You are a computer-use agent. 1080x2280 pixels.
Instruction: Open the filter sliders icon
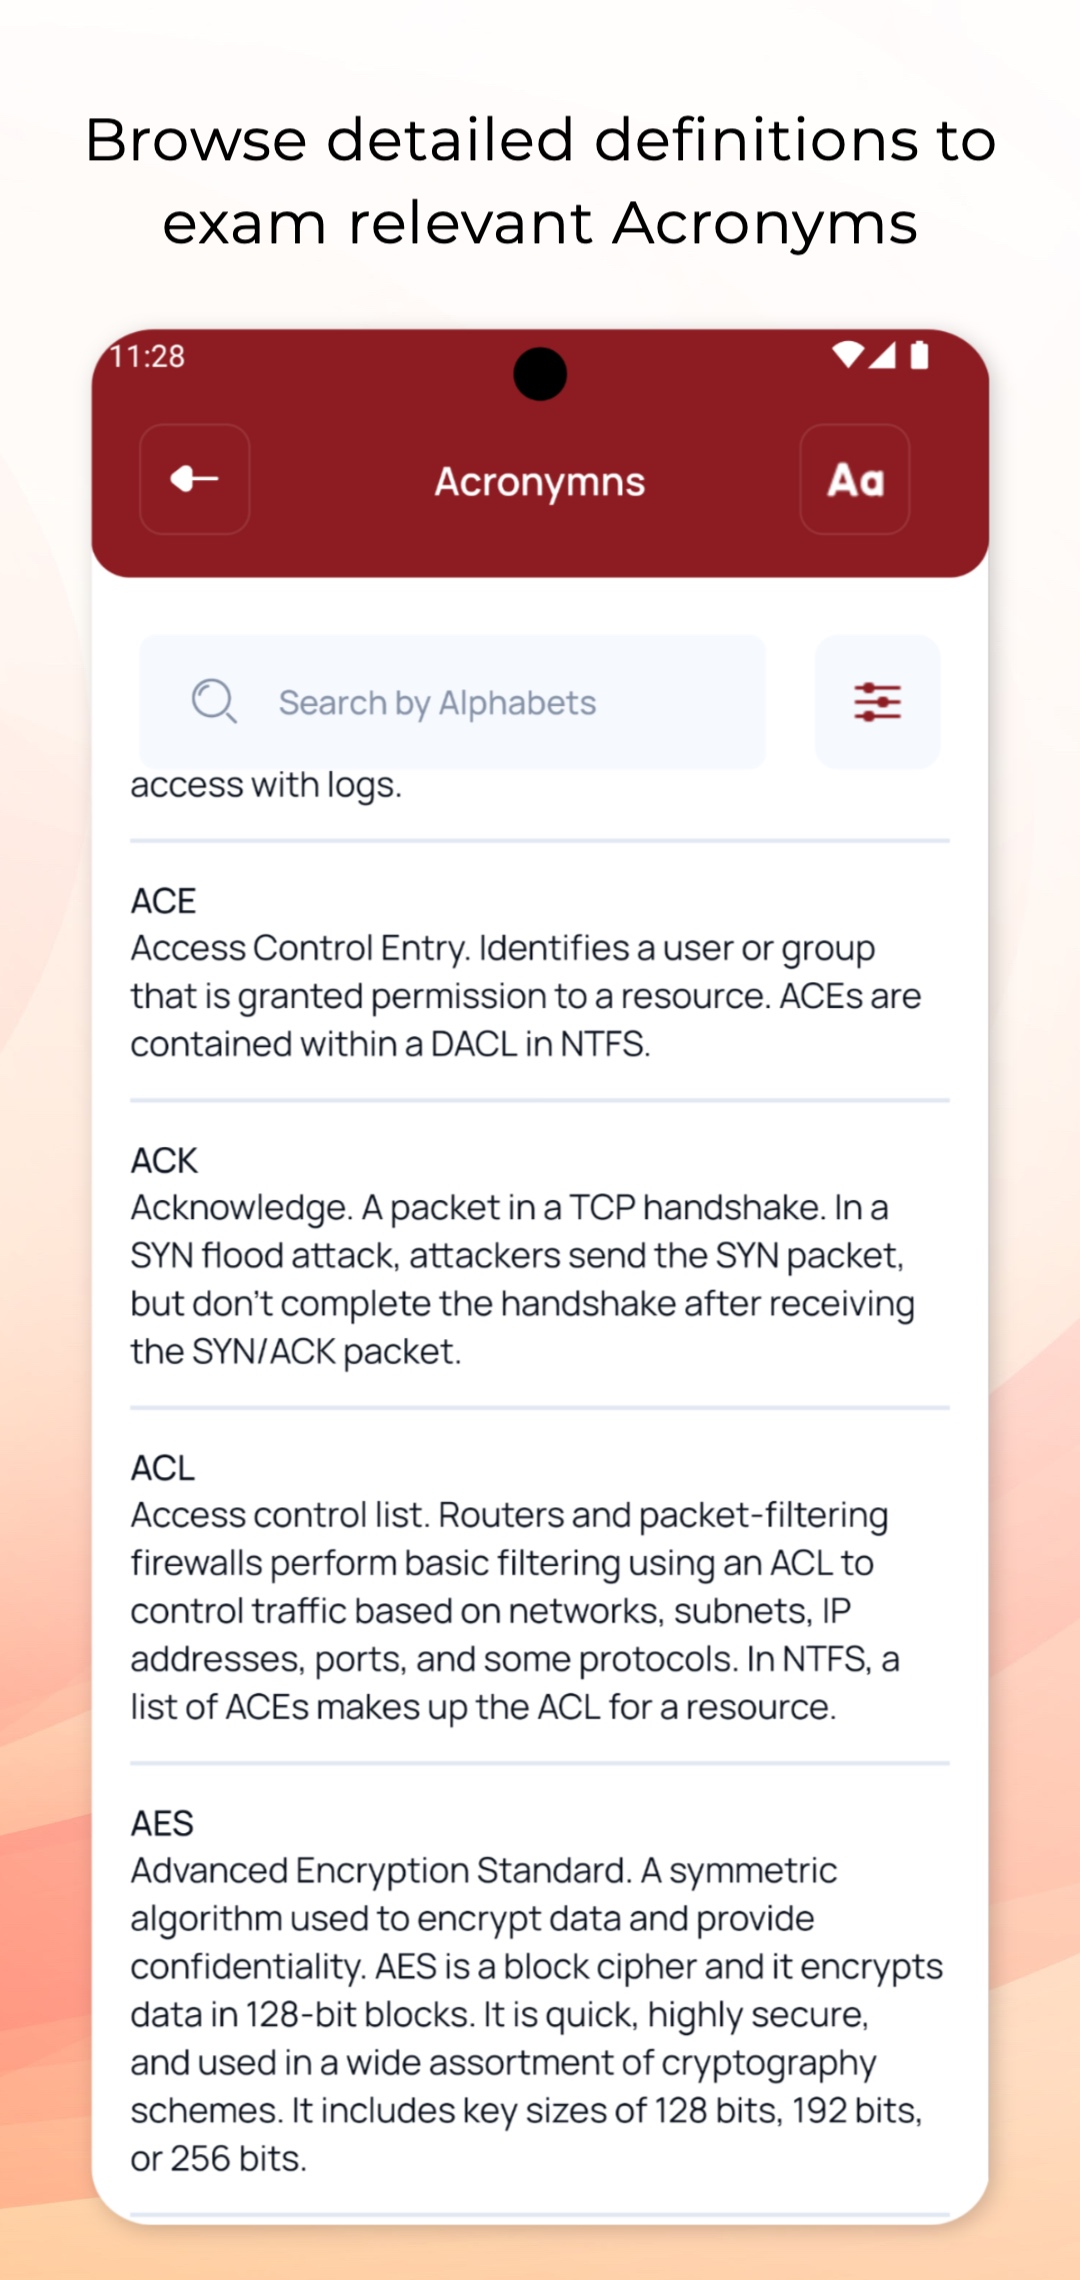pos(877,702)
